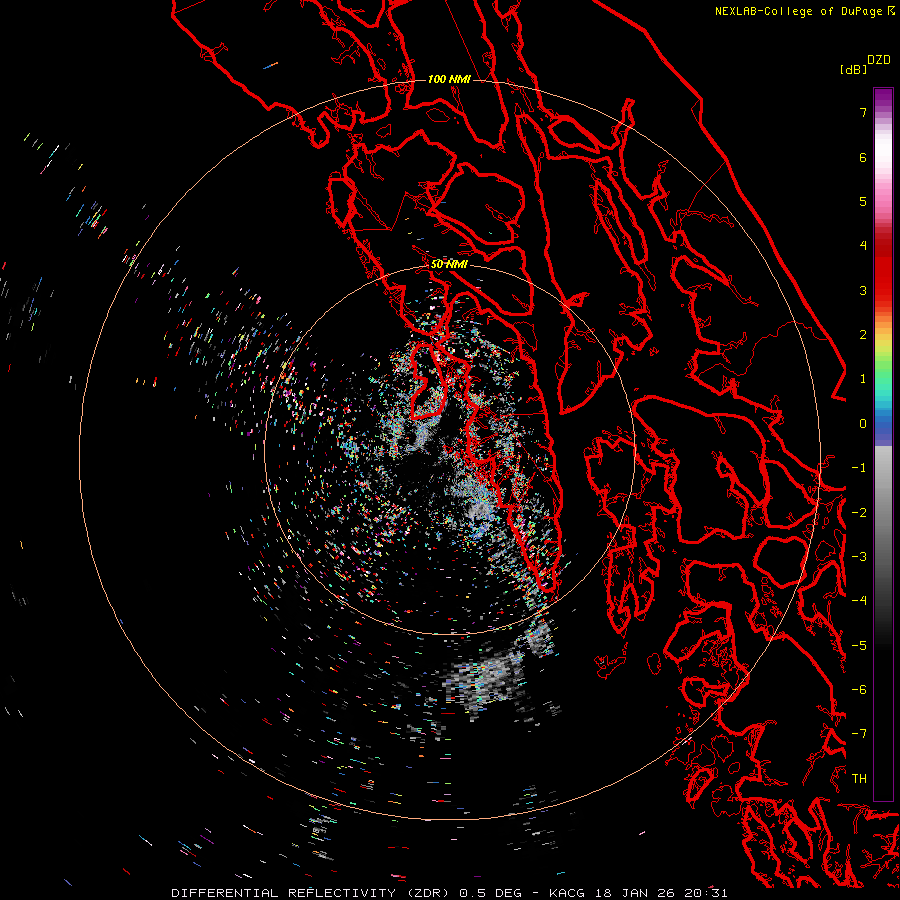This screenshot has width=900, height=900.
Task: Click the DZD legend title
Action: click(879, 60)
